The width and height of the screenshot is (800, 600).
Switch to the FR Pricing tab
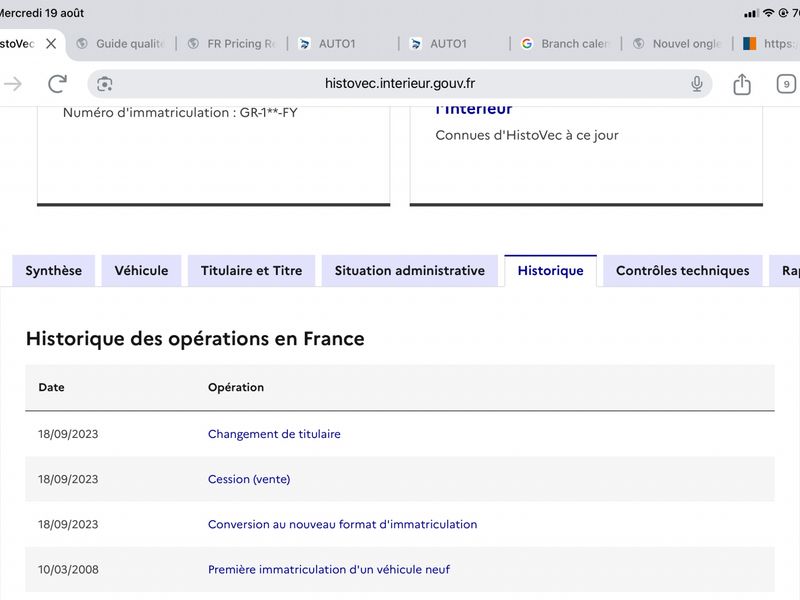tap(233, 44)
